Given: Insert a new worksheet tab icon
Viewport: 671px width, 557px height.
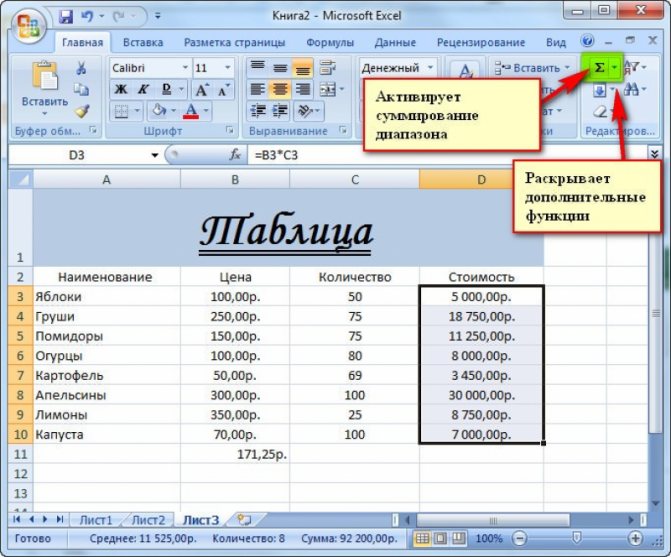Looking at the screenshot, I should 244,520.
